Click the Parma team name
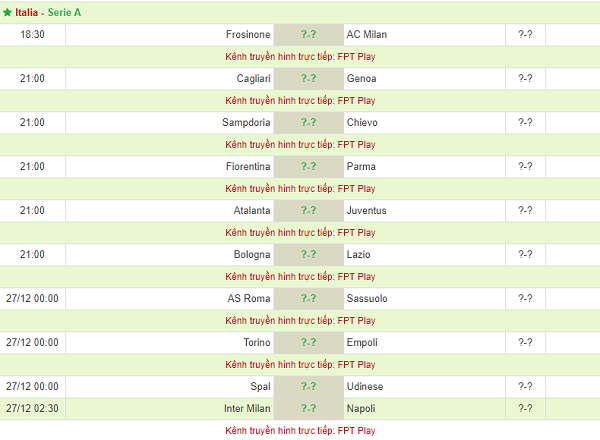Image resolution: width=600 pixels, height=440 pixels. pyautogui.click(x=360, y=166)
